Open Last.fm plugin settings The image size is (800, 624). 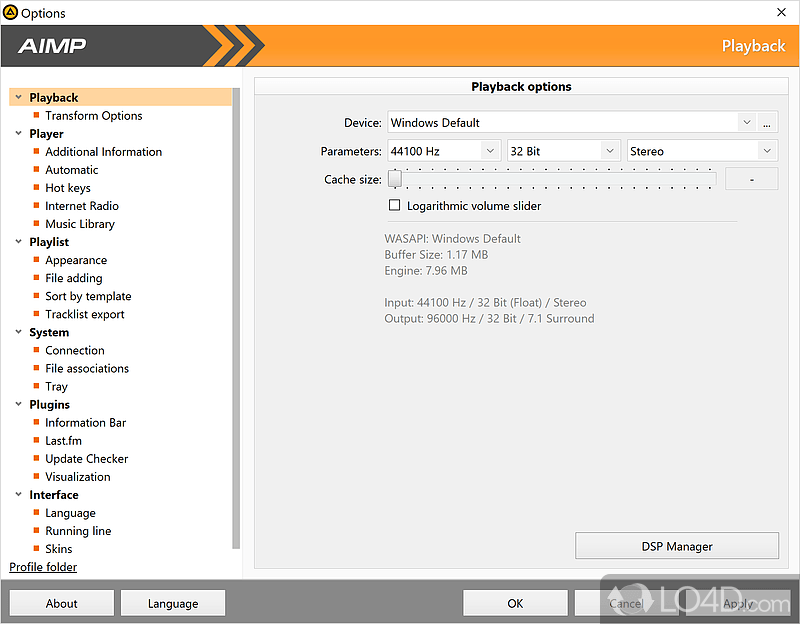point(63,440)
